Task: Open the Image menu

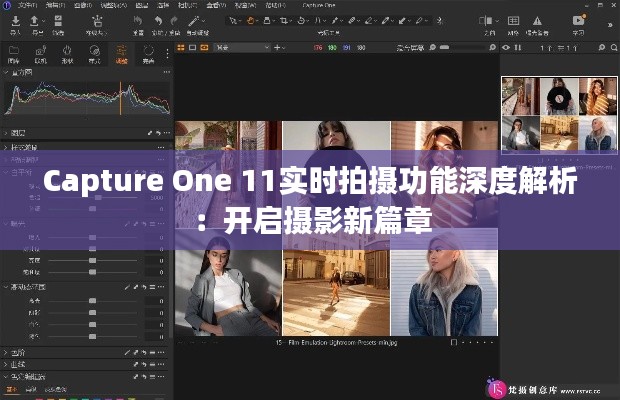Action: (83, 5)
